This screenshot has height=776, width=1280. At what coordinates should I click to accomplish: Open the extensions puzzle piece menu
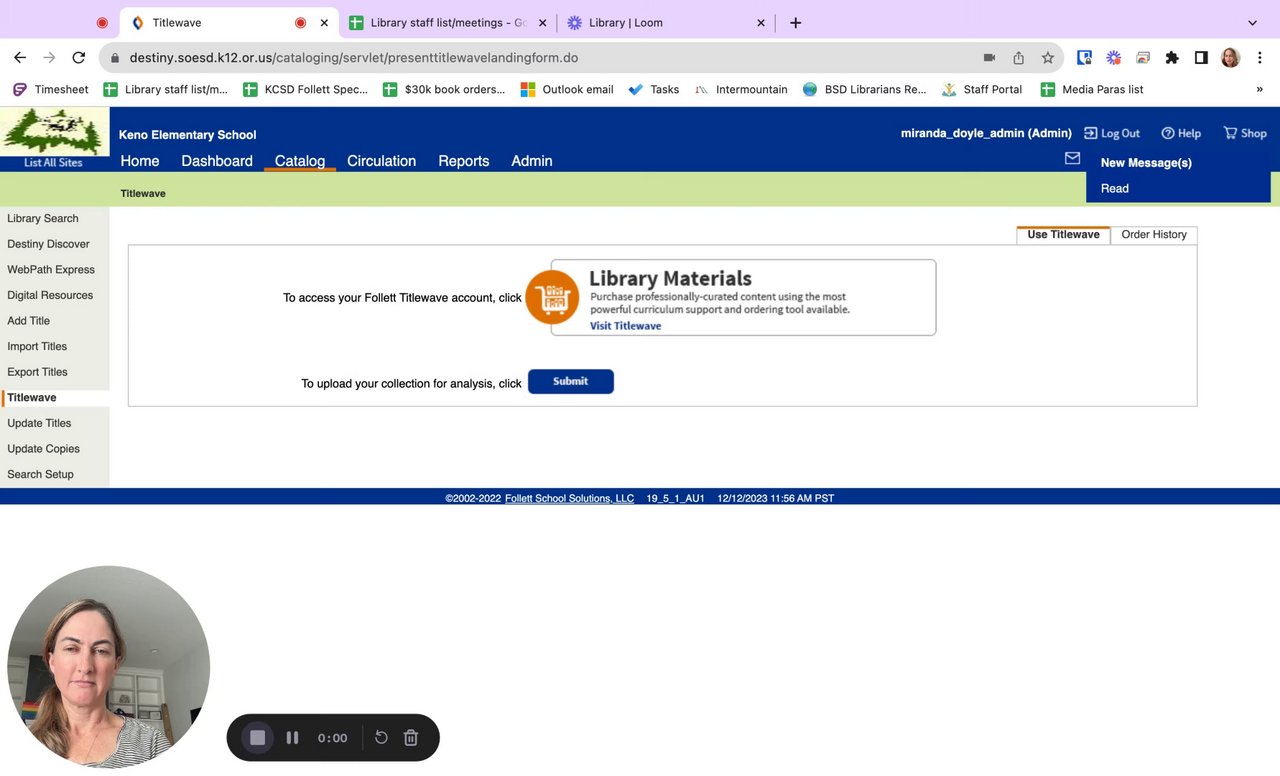(x=1172, y=58)
